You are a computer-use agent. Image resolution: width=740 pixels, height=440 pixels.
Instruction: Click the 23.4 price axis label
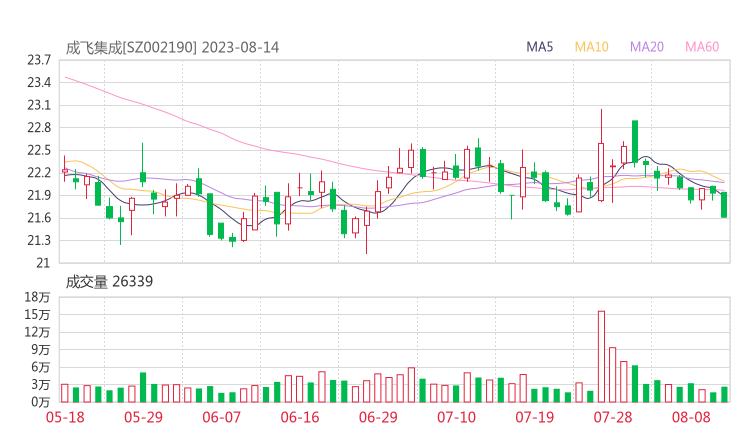coord(39,83)
